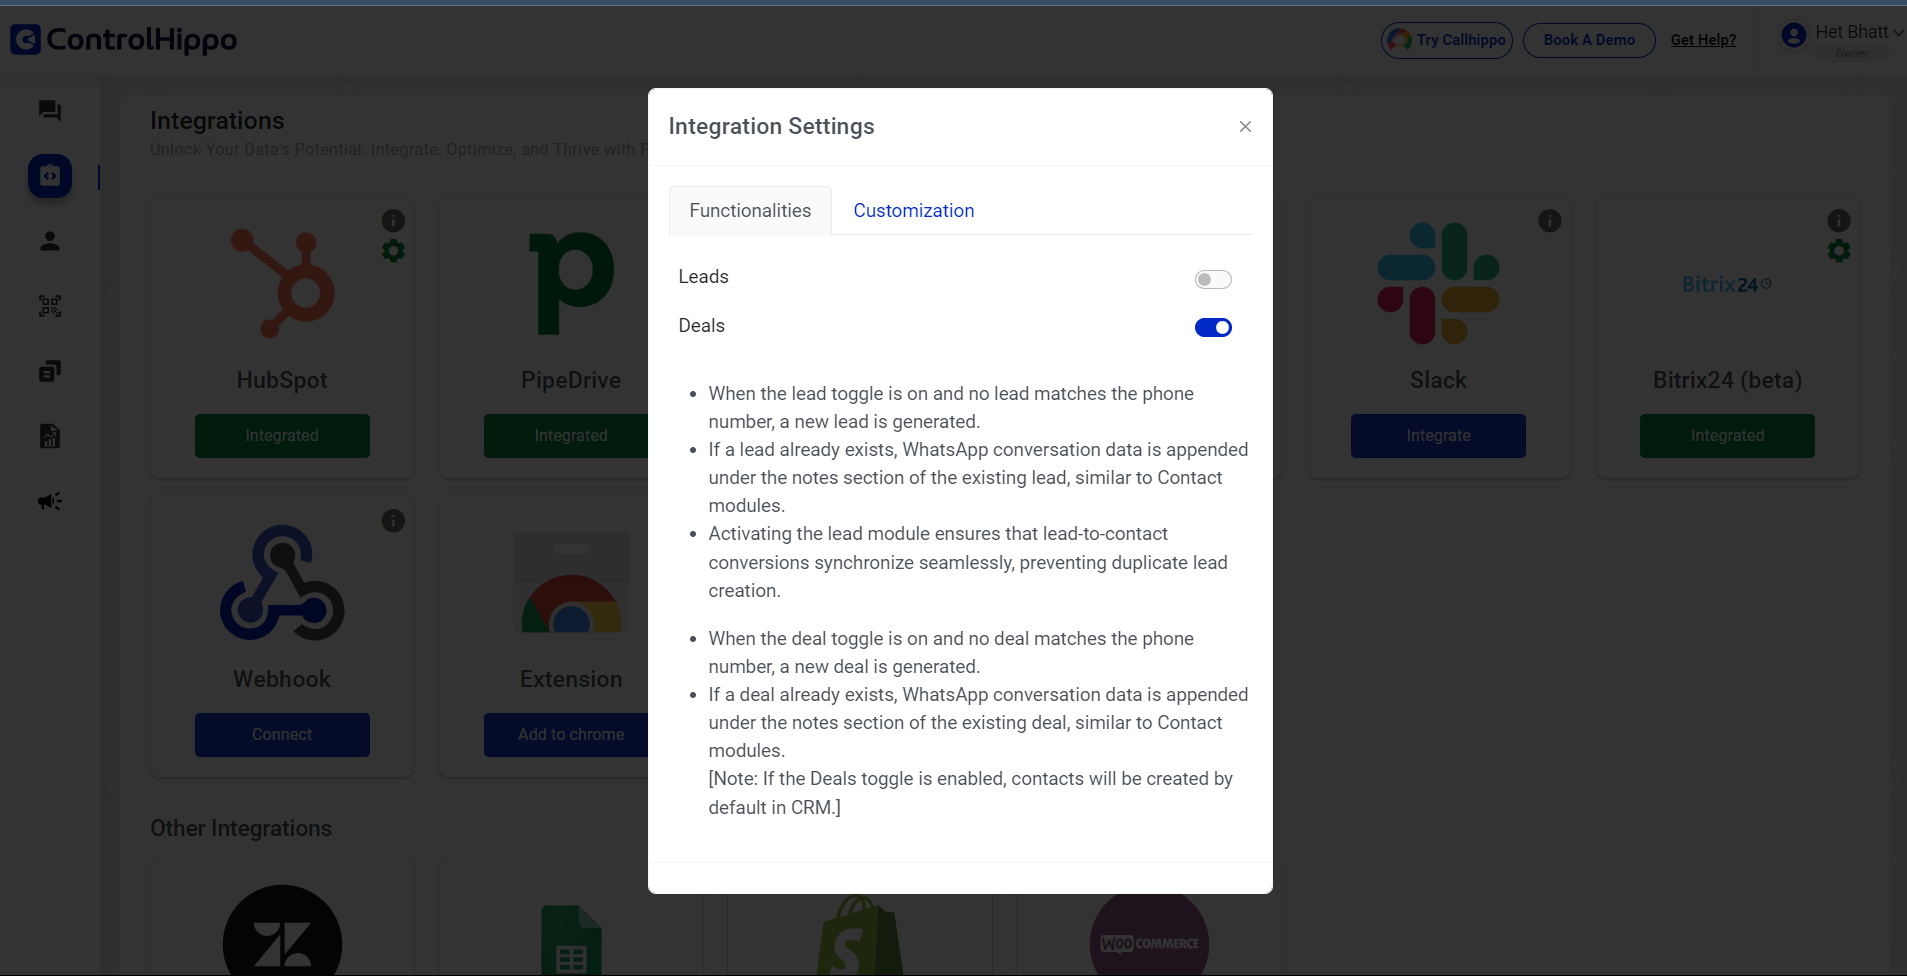
Task: Click the Integrations sidebar icon
Action: pyautogui.click(x=50, y=176)
